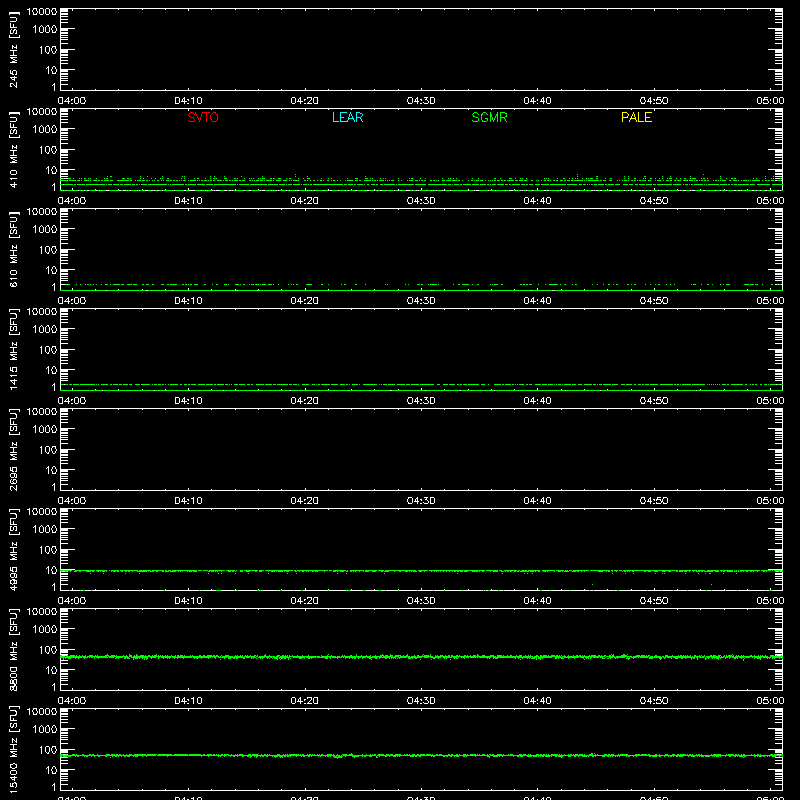Select the 15400 MHz [SFU] axis title
800x800 pixels.
click(13, 749)
